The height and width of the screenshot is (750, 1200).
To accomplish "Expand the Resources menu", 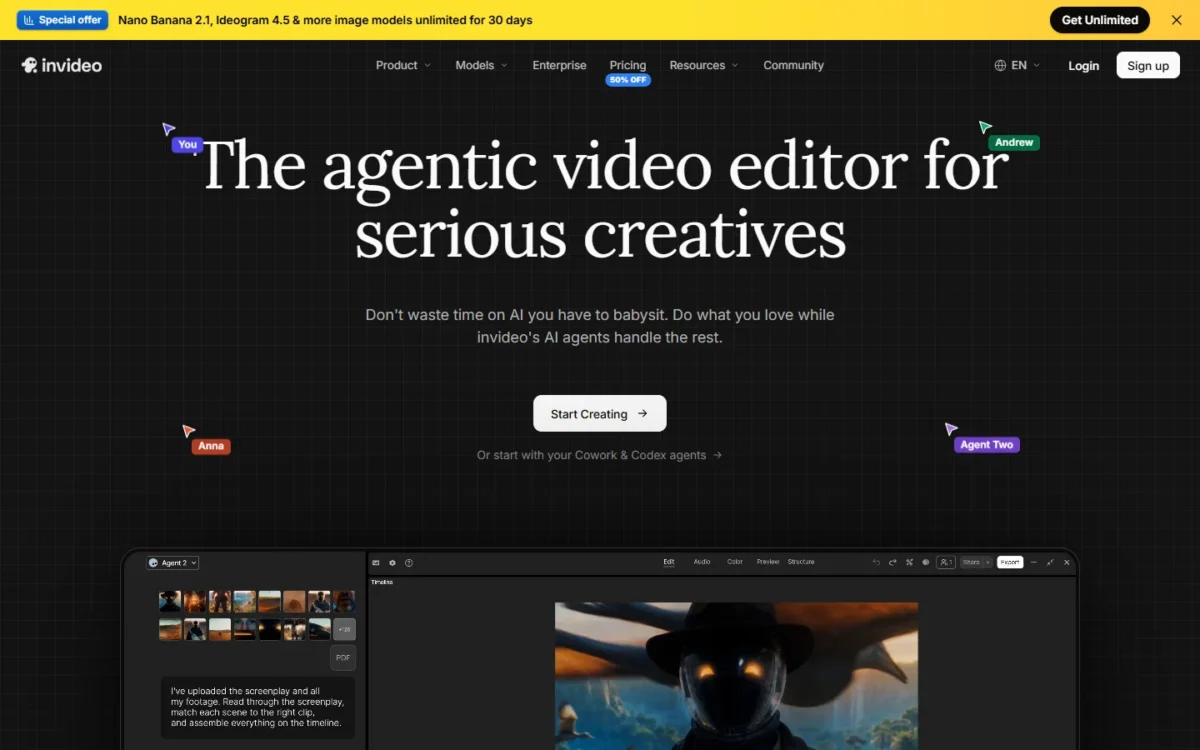I will [x=704, y=65].
